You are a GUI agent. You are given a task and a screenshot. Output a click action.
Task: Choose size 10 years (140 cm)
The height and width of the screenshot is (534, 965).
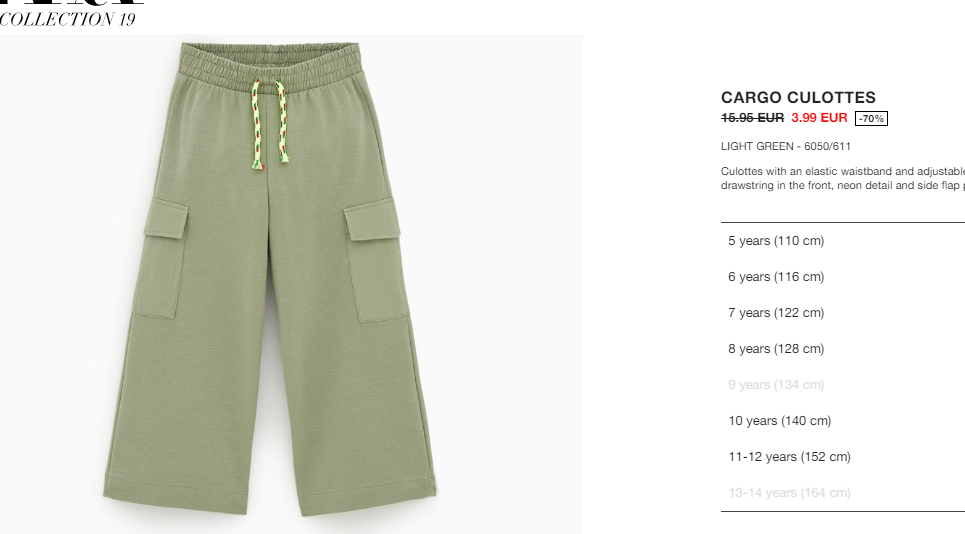[x=843, y=421]
